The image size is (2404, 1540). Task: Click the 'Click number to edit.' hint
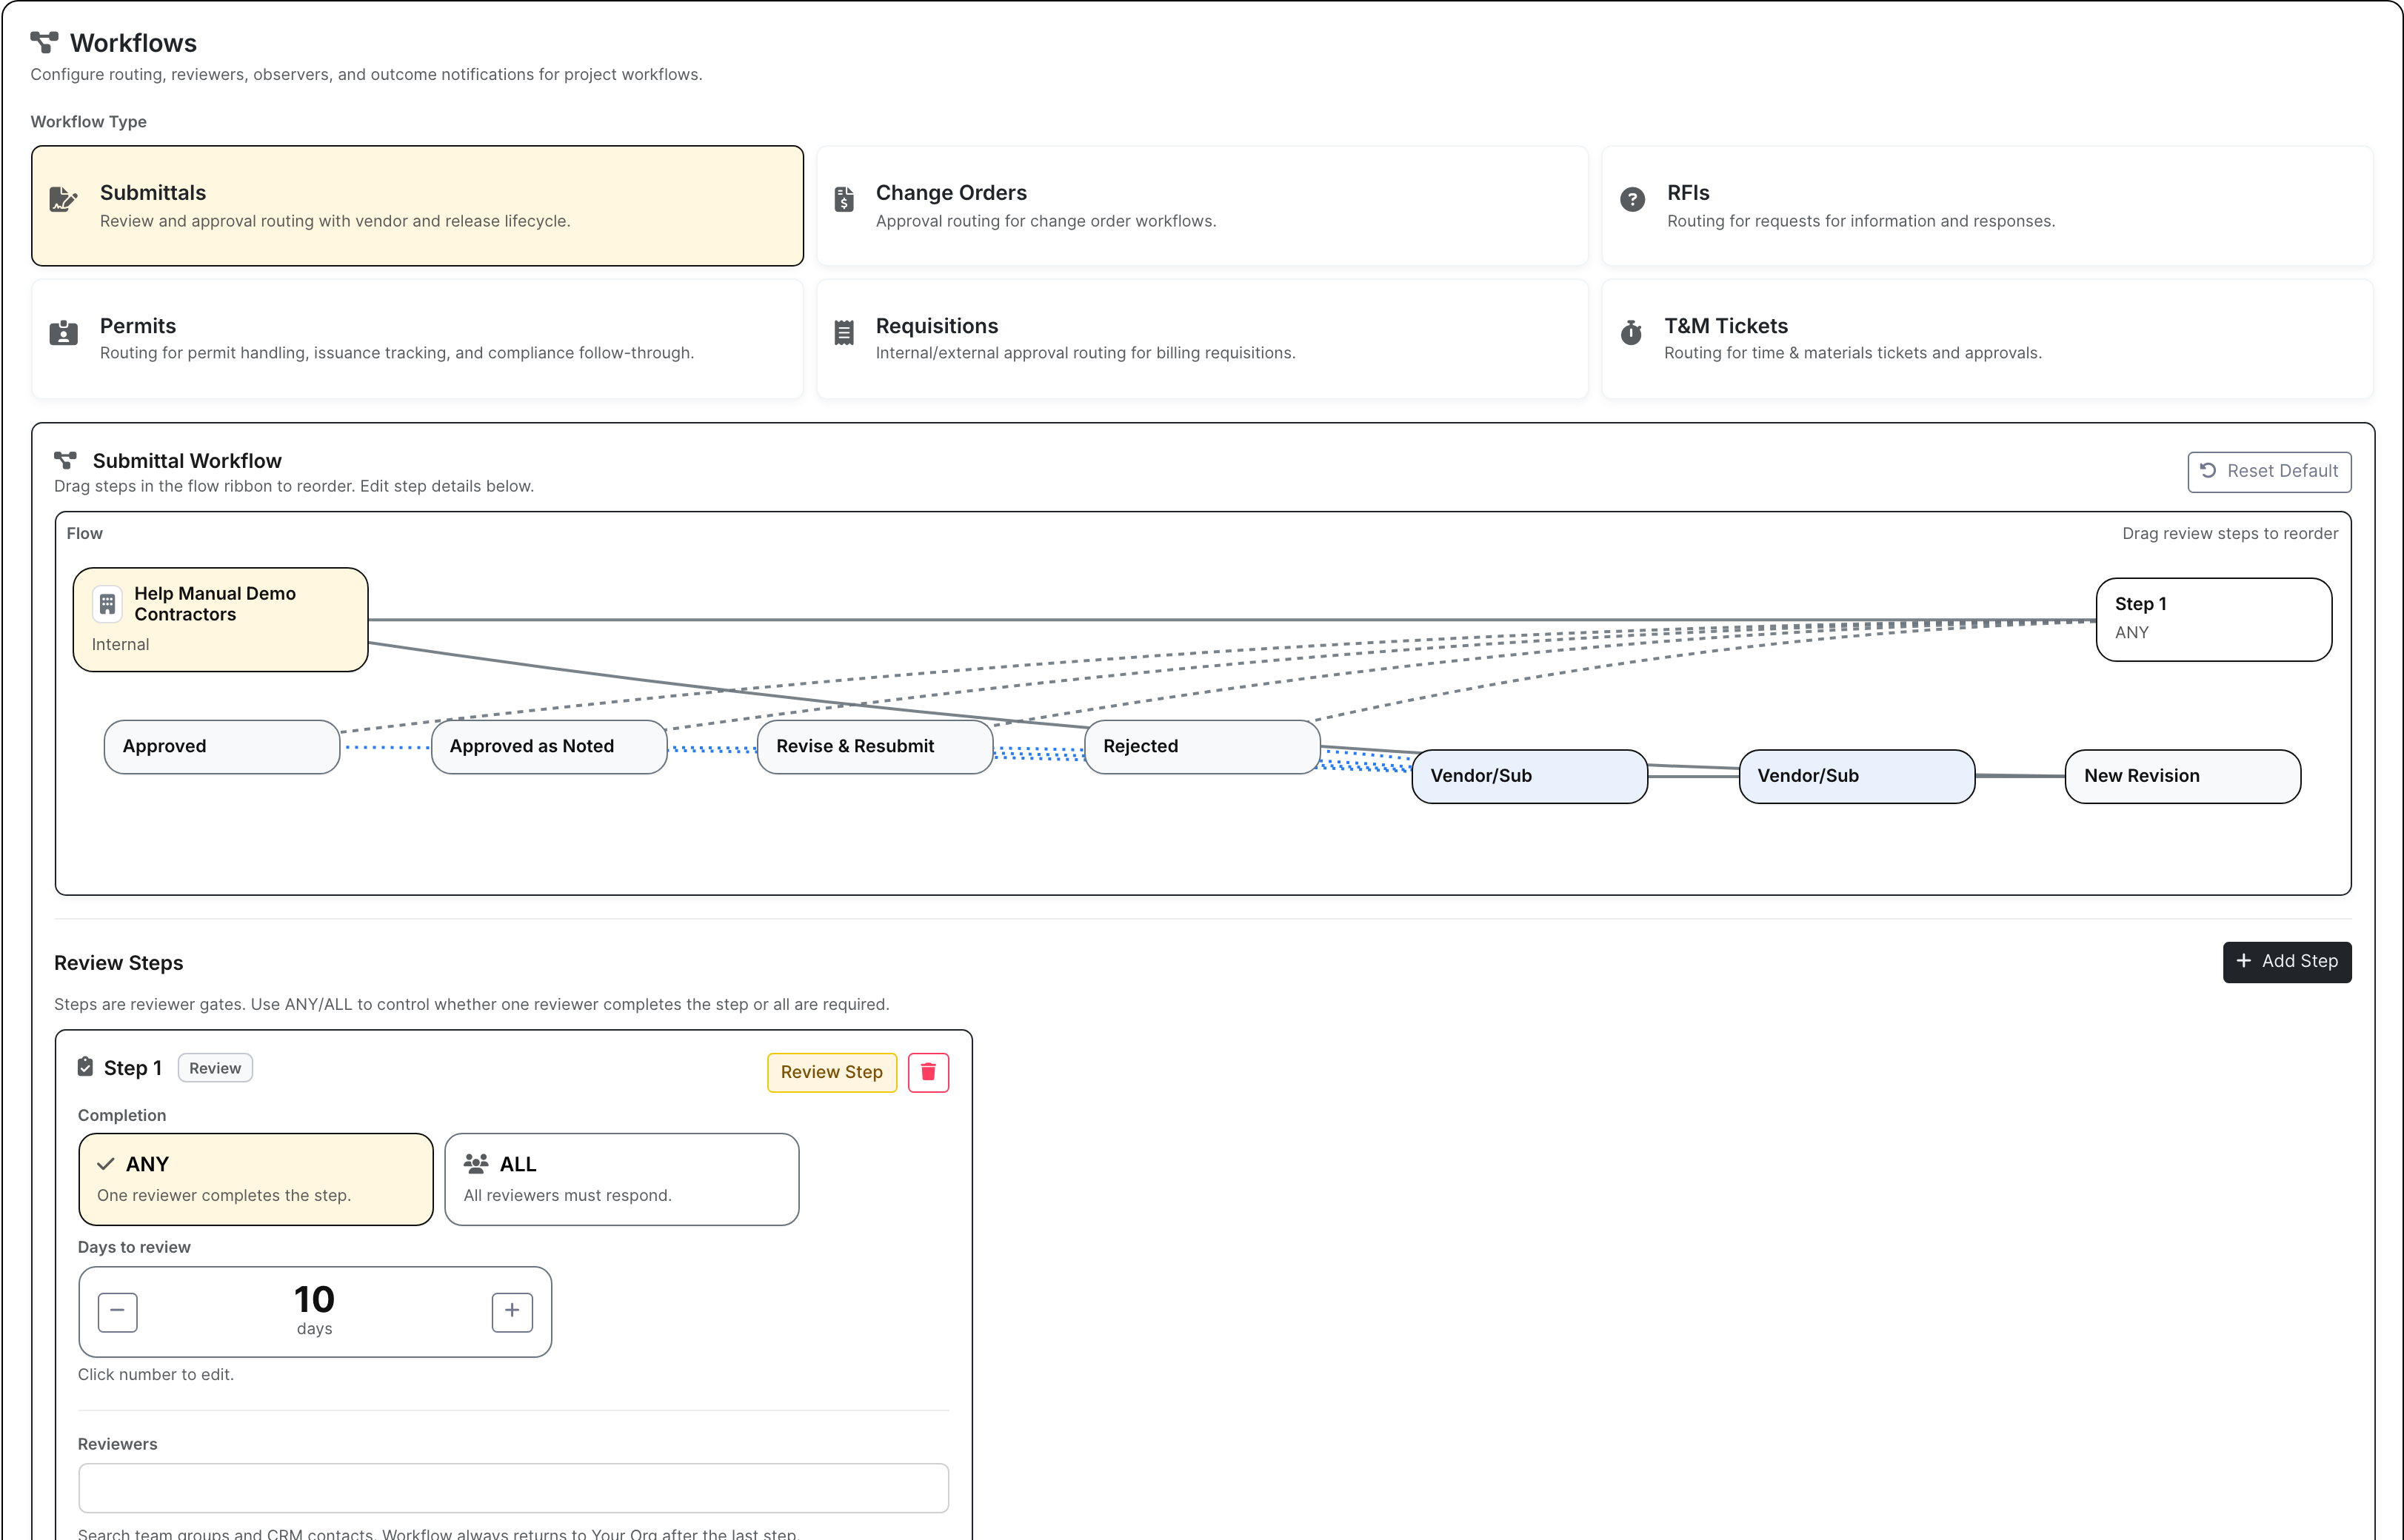tap(156, 1374)
